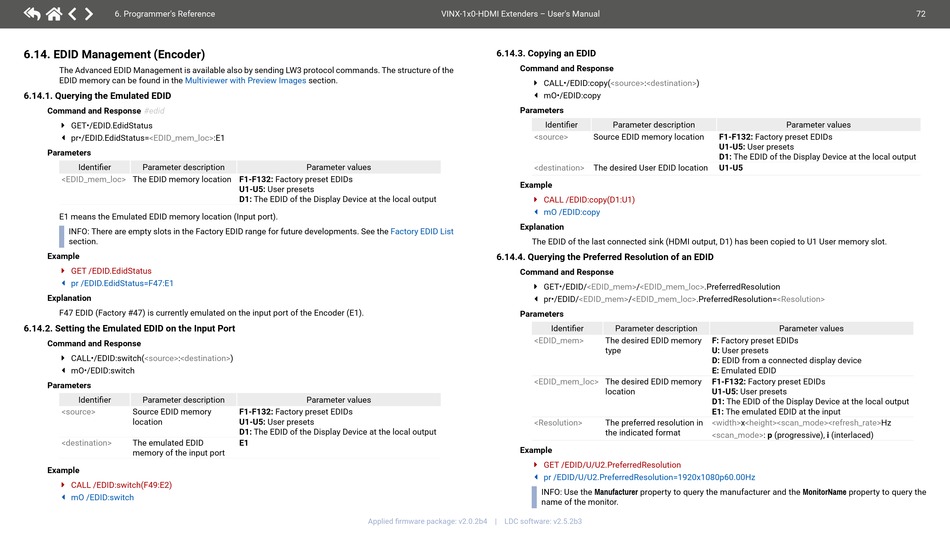Follow the Factory EDID List link
This screenshot has width=950, height=533.
(422, 231)
